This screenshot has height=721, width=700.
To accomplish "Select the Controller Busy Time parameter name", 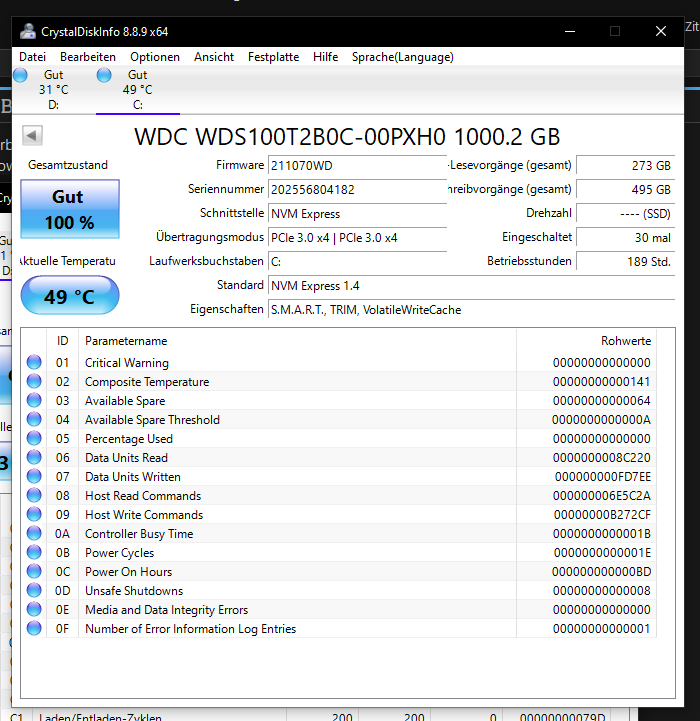I will (139, 534).
